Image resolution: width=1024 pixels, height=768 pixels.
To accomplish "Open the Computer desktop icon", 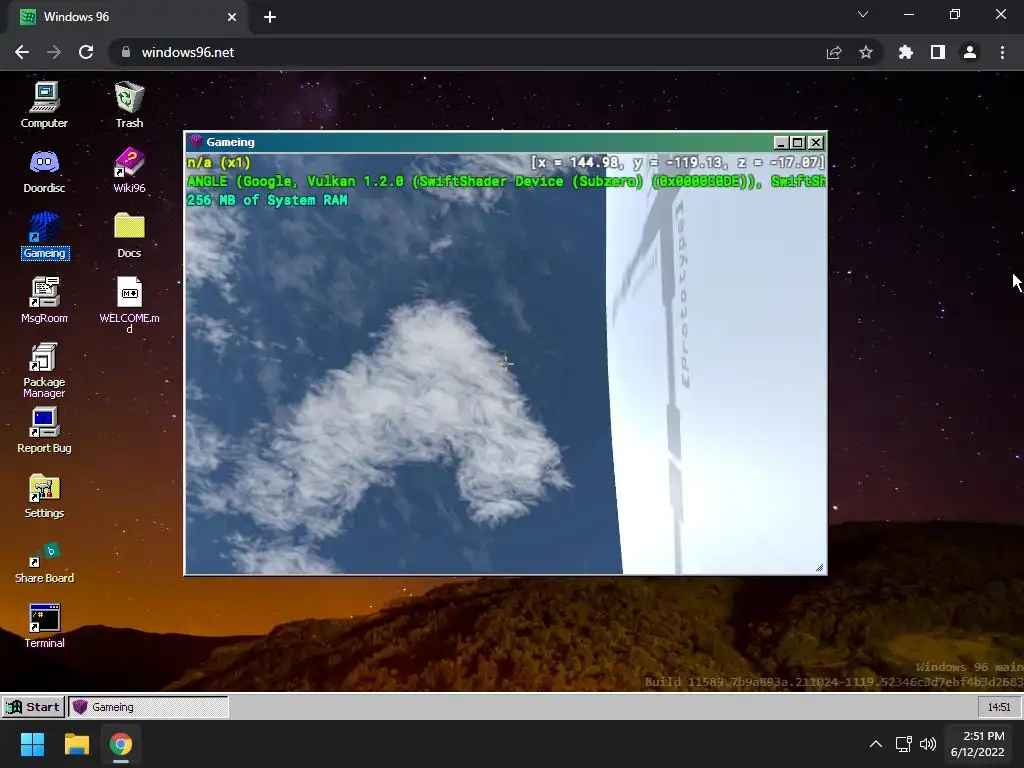I will click(44, 104).
